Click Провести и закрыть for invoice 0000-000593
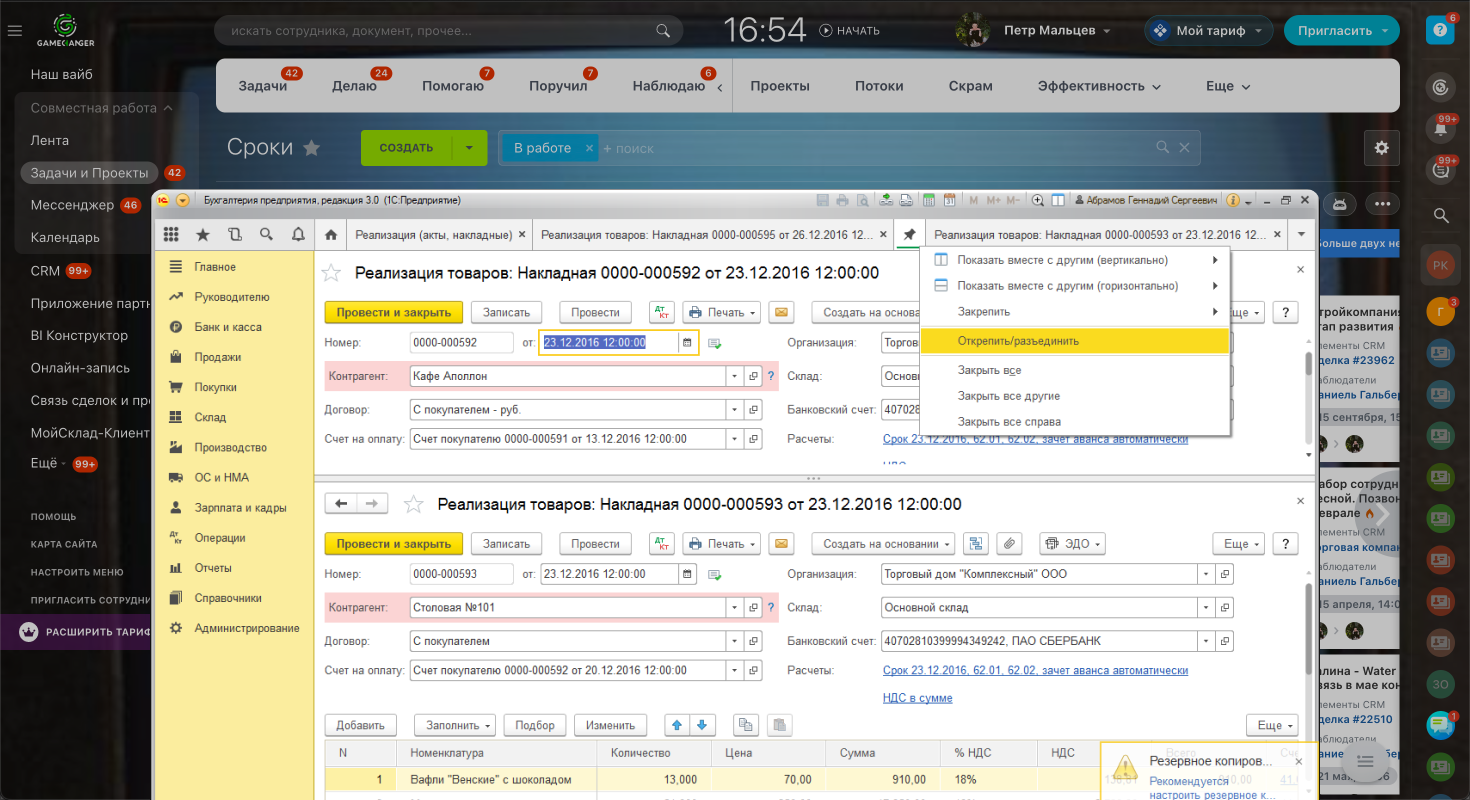 pyautogui.click(x=394, y=544)
